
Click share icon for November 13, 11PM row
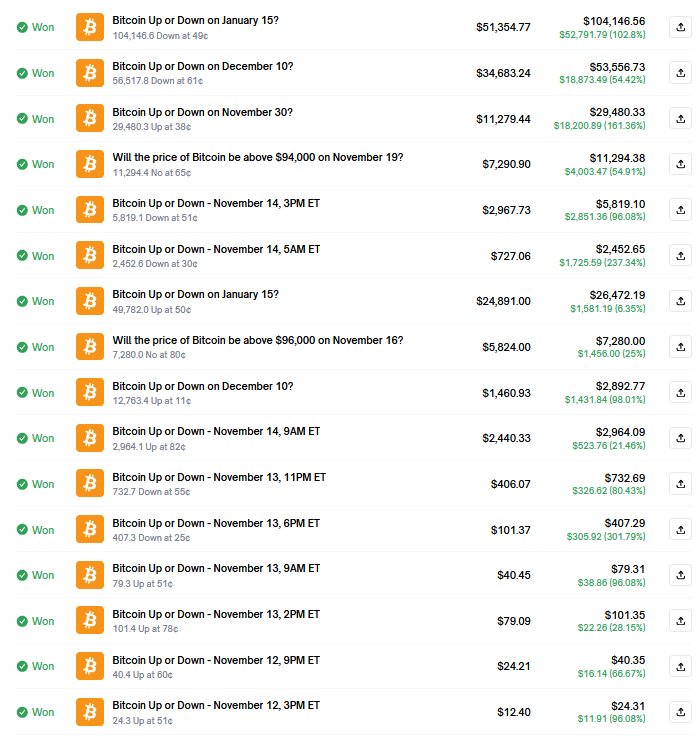(680, 484)
